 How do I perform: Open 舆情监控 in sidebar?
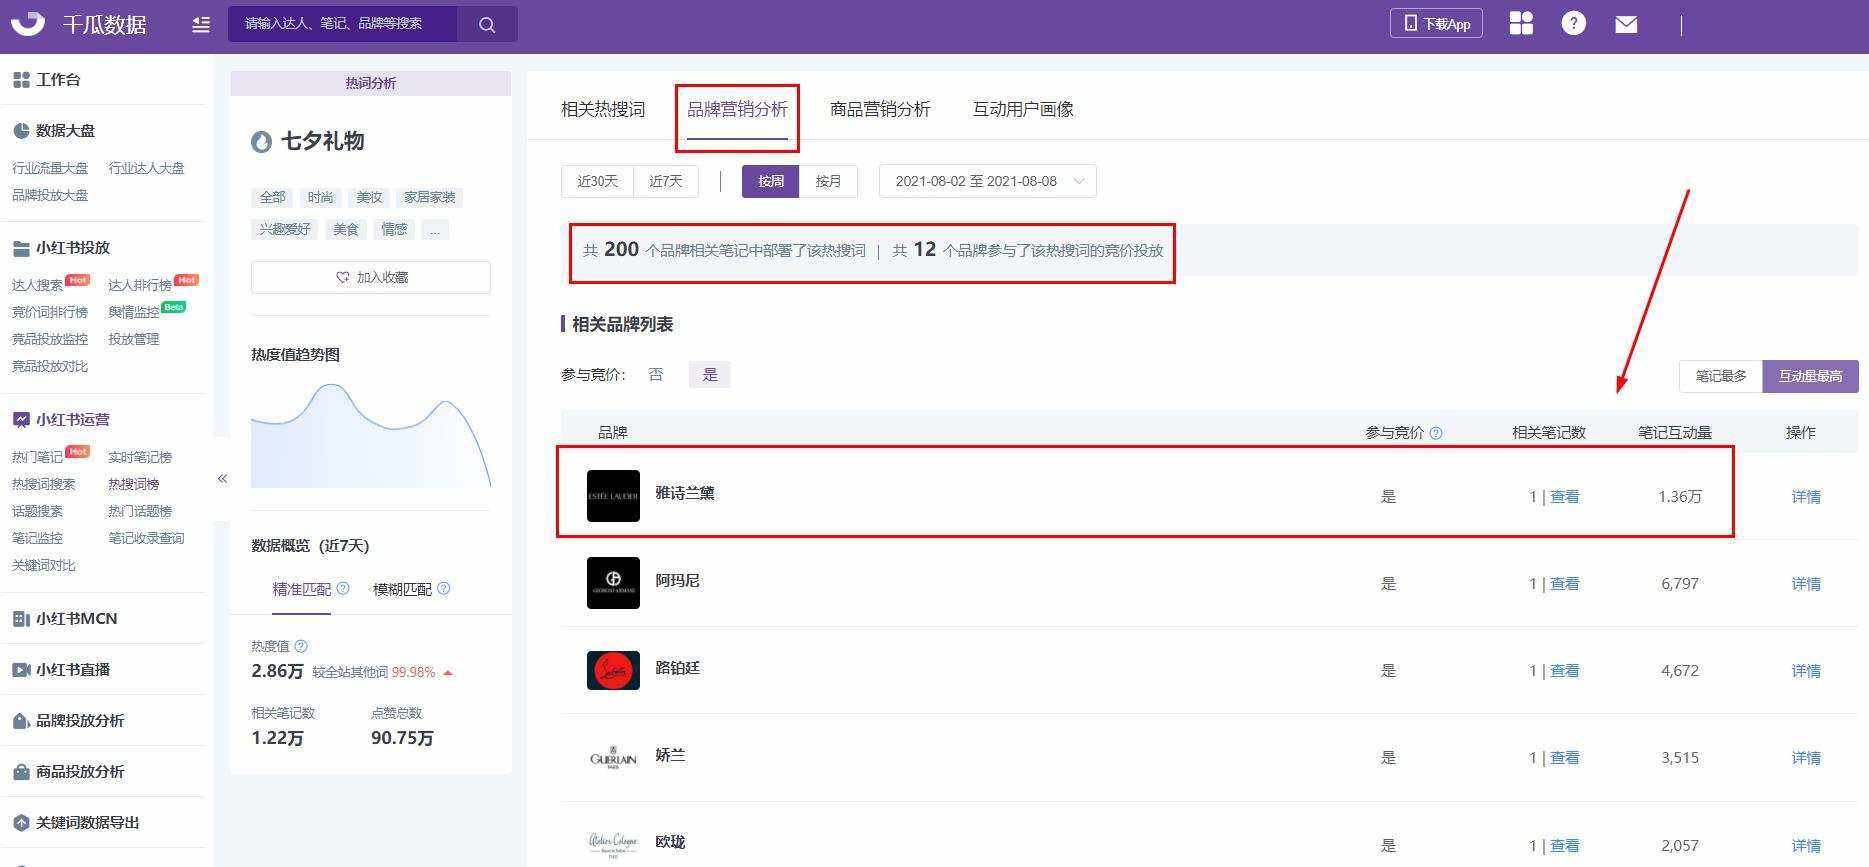(x=134, y=312)
